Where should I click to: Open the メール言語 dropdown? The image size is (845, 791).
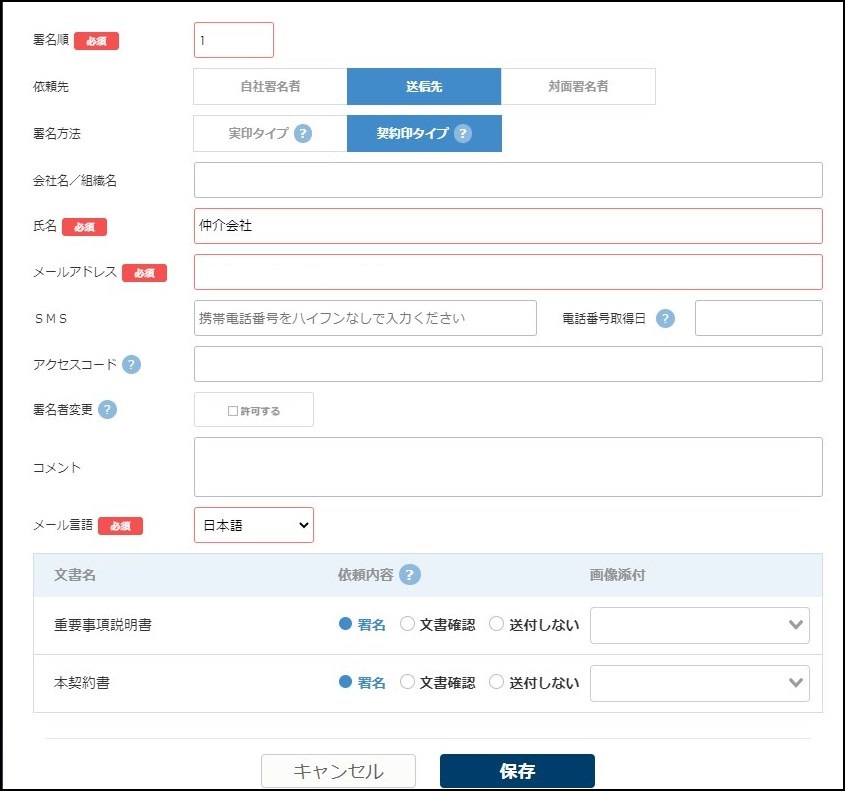coord(253,525)
